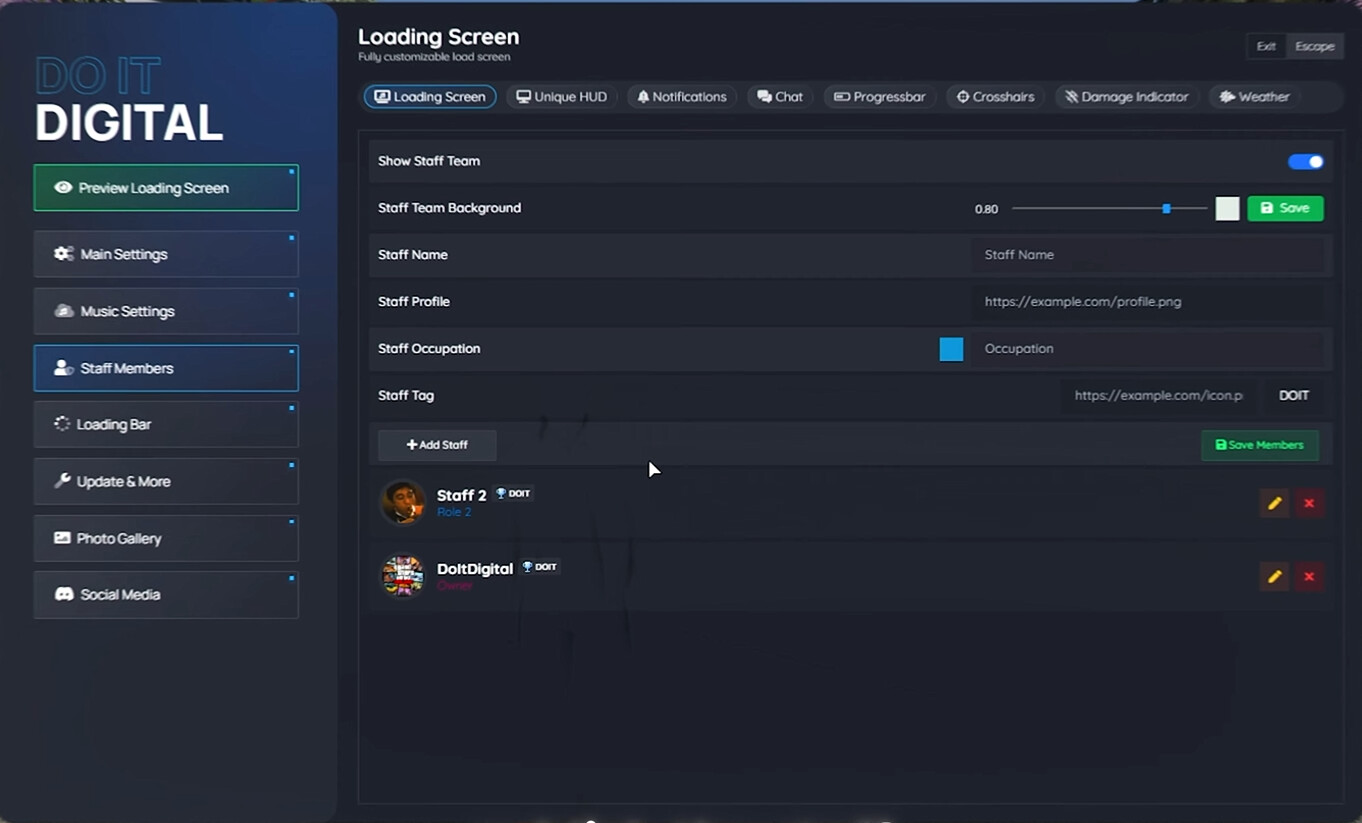This screenshot has height=823, width=1362.
Task: Click the DoItDigital profile avatar
Action: (x=403, y=576)
